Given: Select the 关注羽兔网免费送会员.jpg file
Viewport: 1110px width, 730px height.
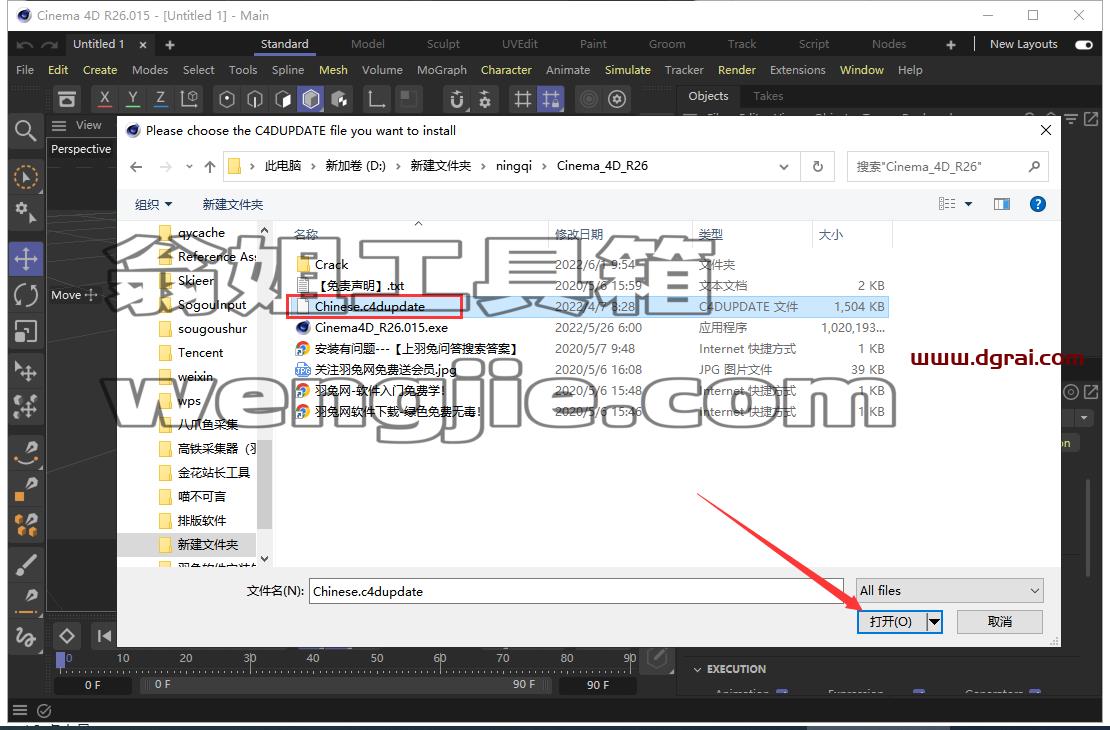Looking at the screenshot, I should click(x=385, y=370).
